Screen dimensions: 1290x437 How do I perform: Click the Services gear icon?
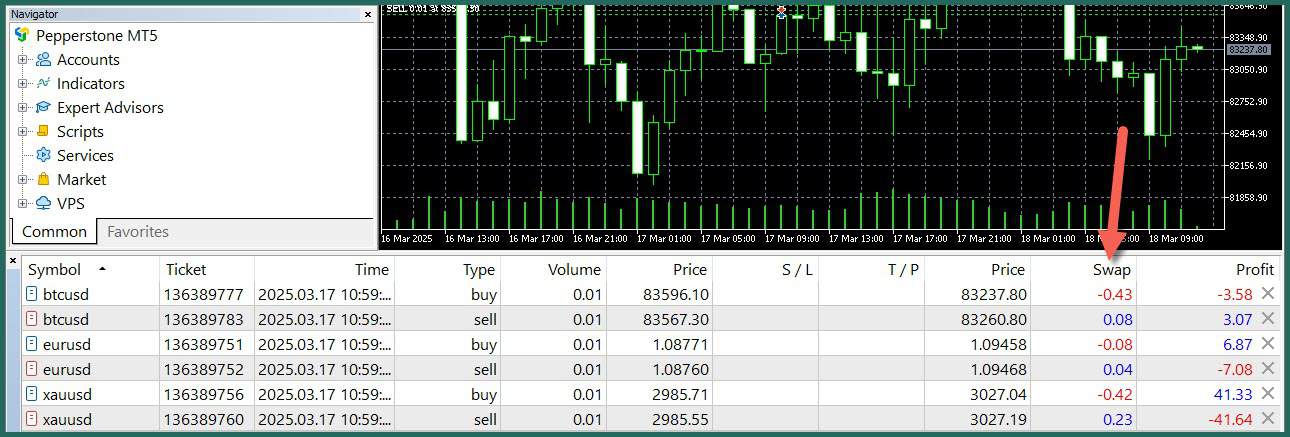[x=43, y=156]
